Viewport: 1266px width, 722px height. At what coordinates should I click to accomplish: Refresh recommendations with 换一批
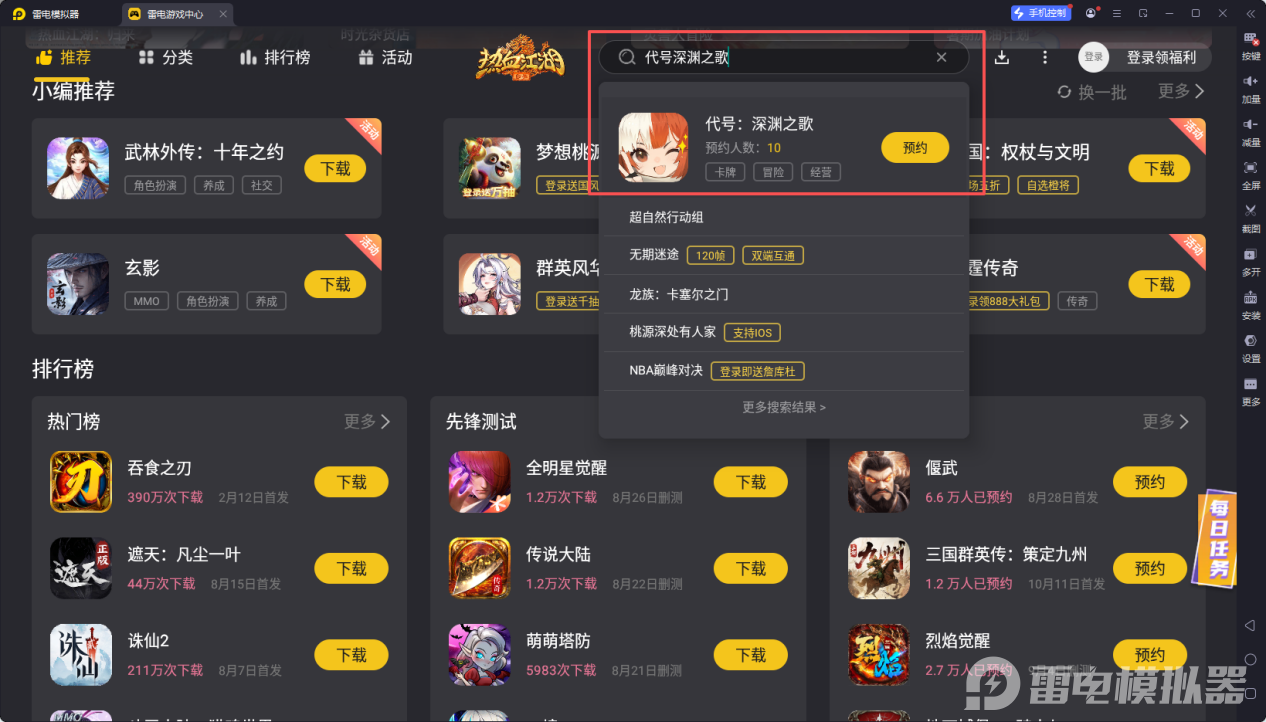(x=1092, y=92)
